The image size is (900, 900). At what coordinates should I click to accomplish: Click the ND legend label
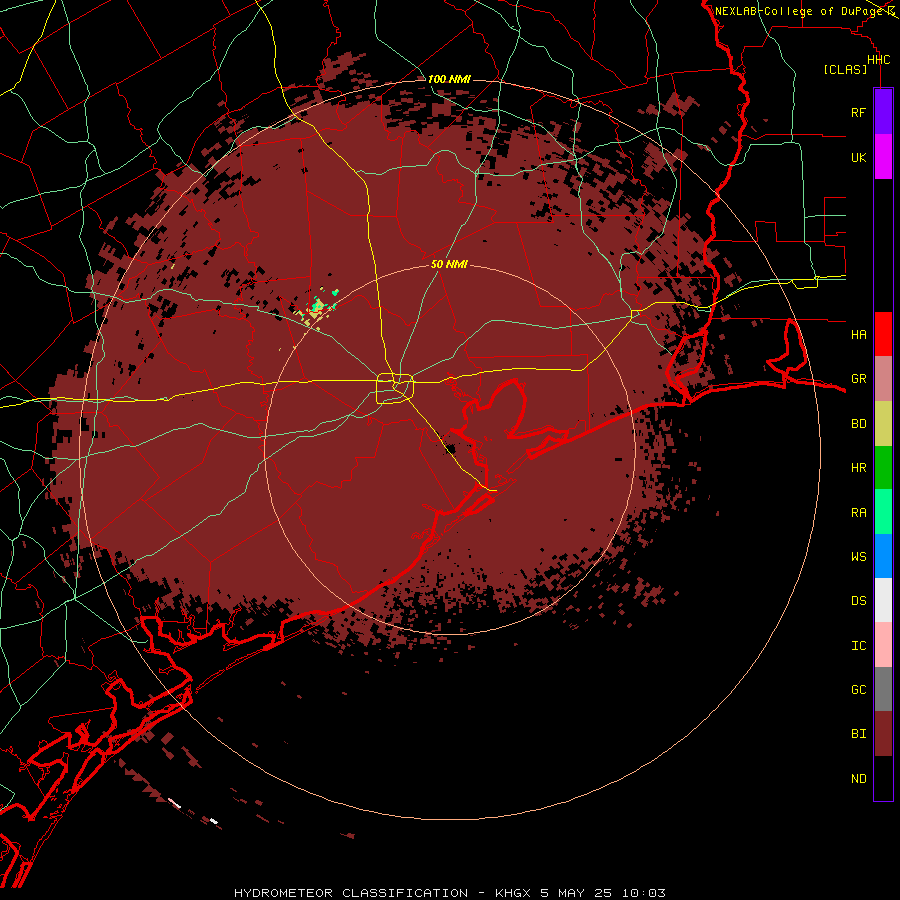(x=858, y=779)
